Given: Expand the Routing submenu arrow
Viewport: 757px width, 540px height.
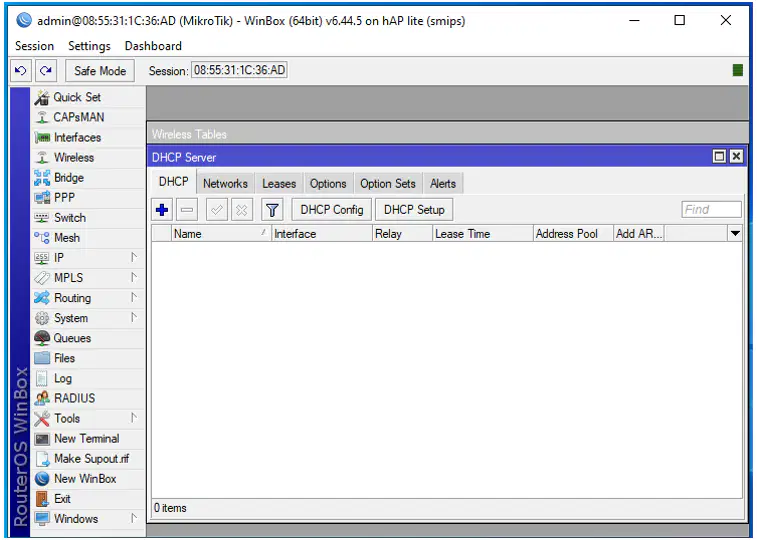Looking at the screenshot, I should 134,298.
